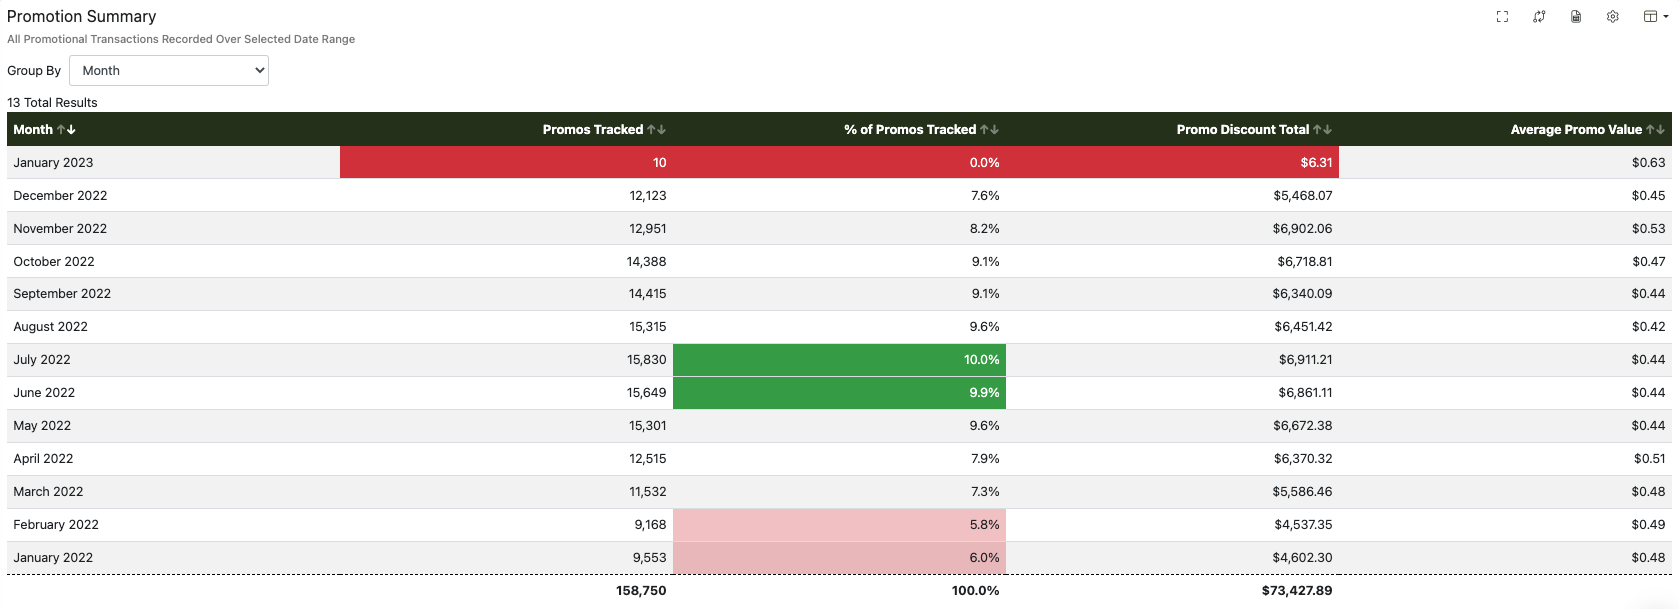
Task: Click the red $6.31 discount cell
Action: (x=1172, y=163)
